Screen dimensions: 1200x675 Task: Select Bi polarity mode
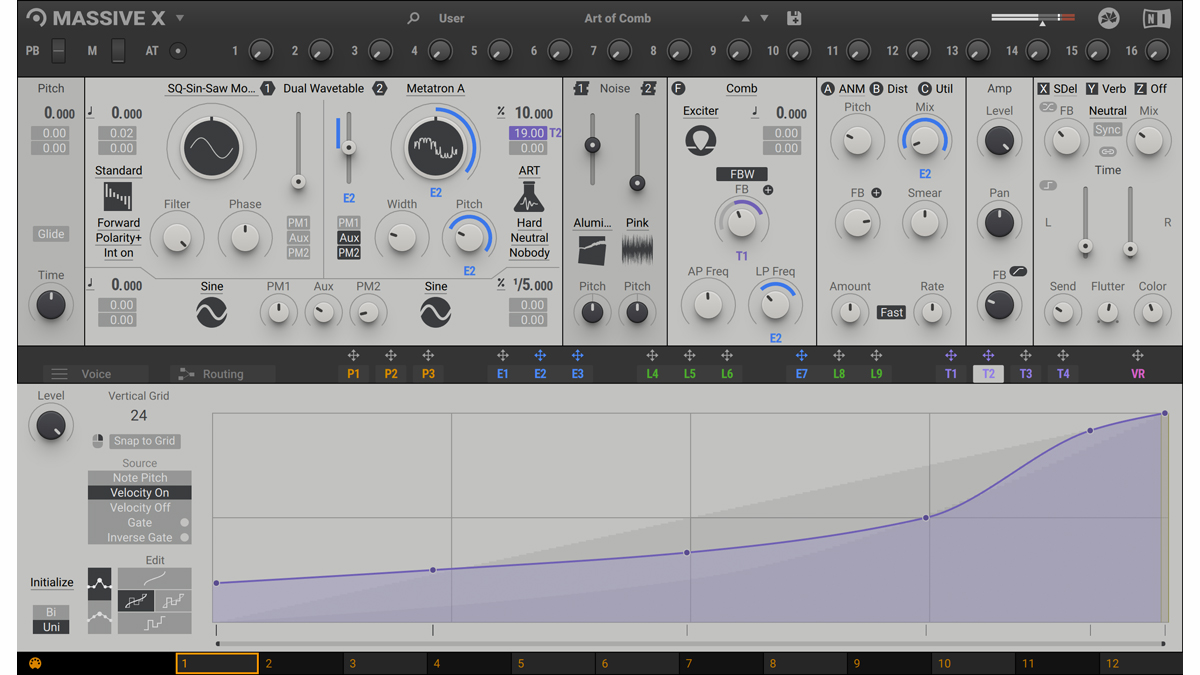(x=51, y=612)
